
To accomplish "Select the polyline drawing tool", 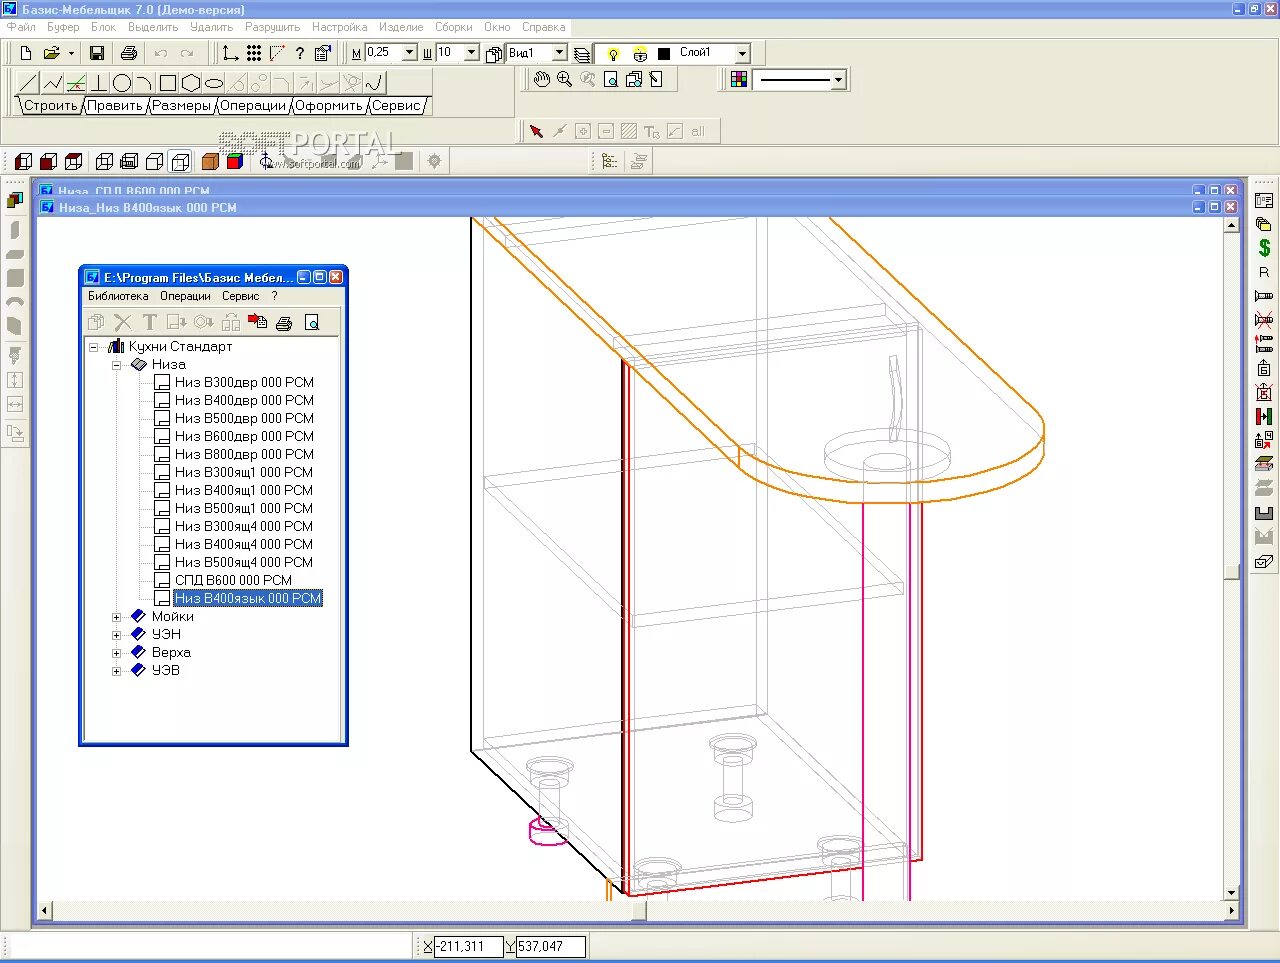I will pos(53,83).
